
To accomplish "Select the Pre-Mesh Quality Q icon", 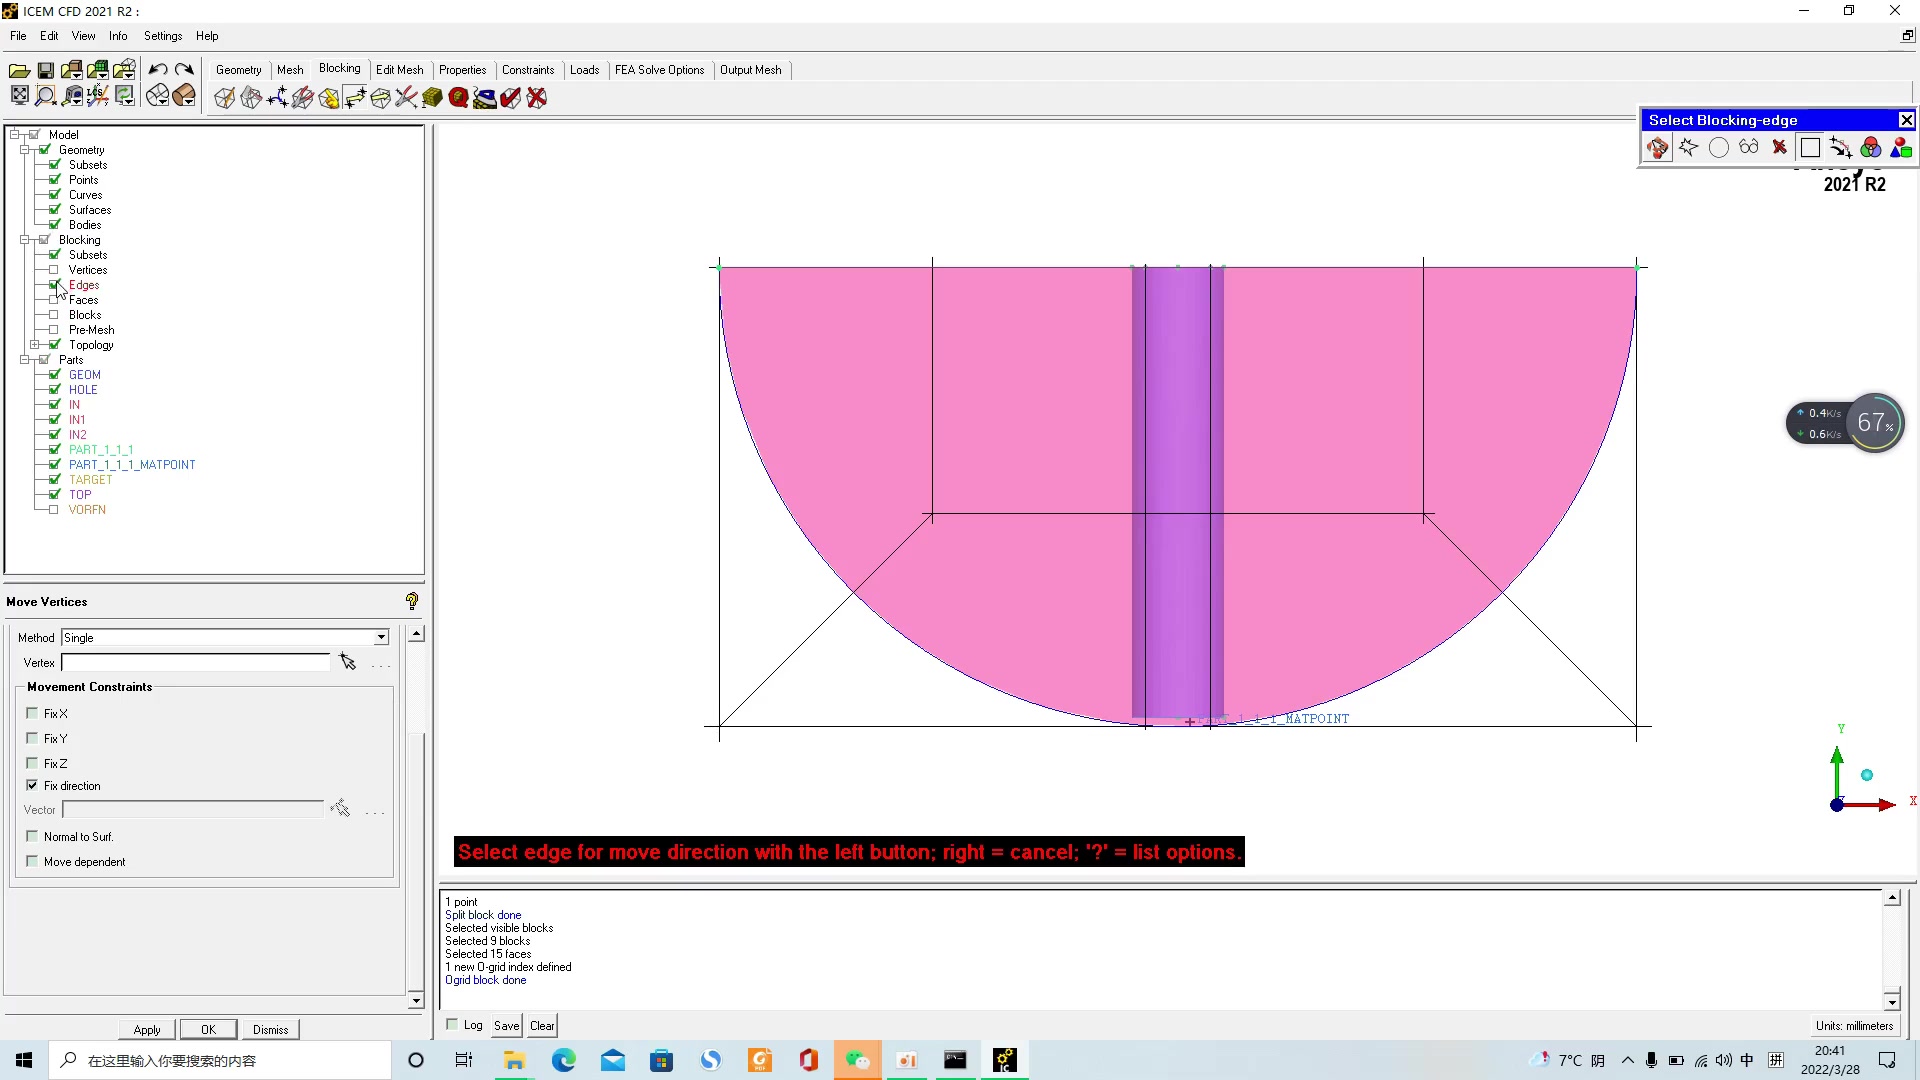I will pyautogui.click(x=458, y=97).
